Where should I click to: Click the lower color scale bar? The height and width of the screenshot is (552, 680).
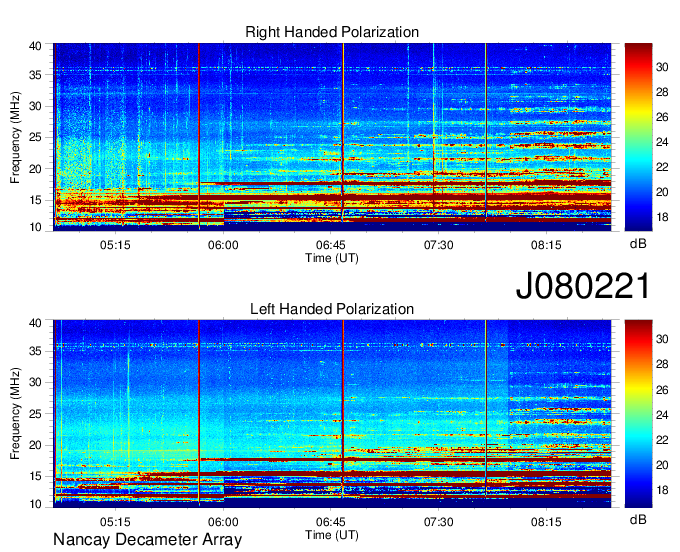[x=638, y=414]
